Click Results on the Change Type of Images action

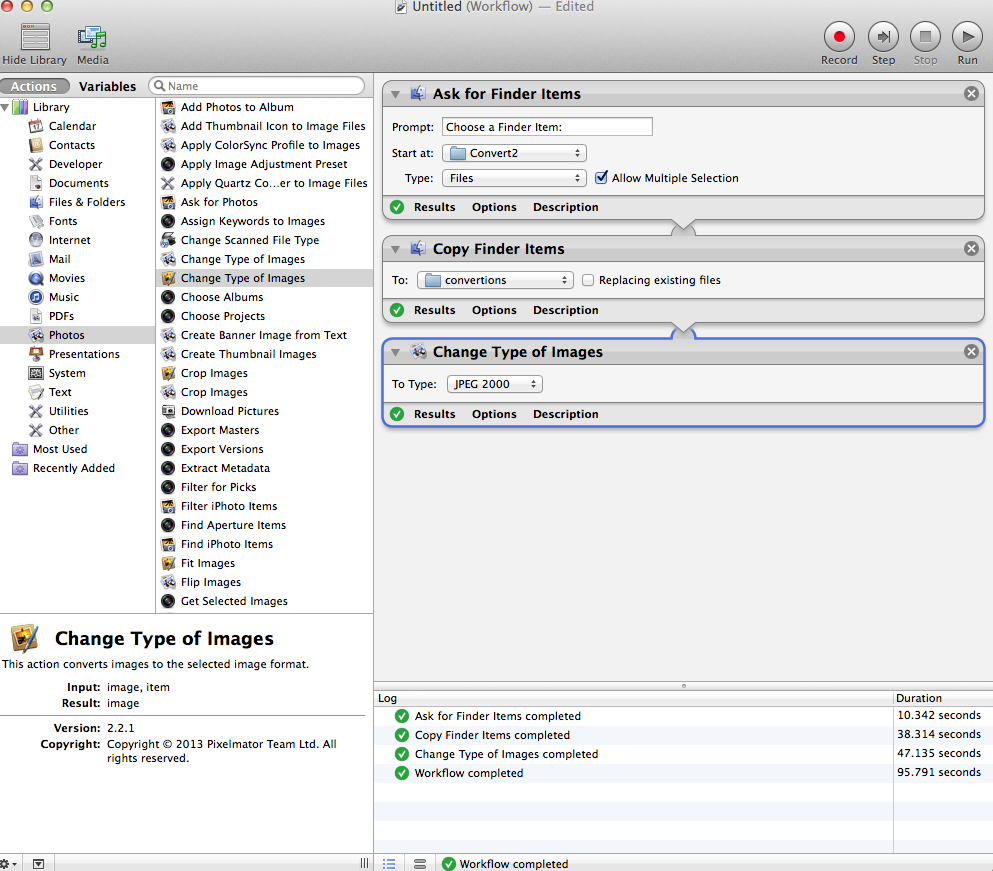pyautogui.click(x=434, y=414)
